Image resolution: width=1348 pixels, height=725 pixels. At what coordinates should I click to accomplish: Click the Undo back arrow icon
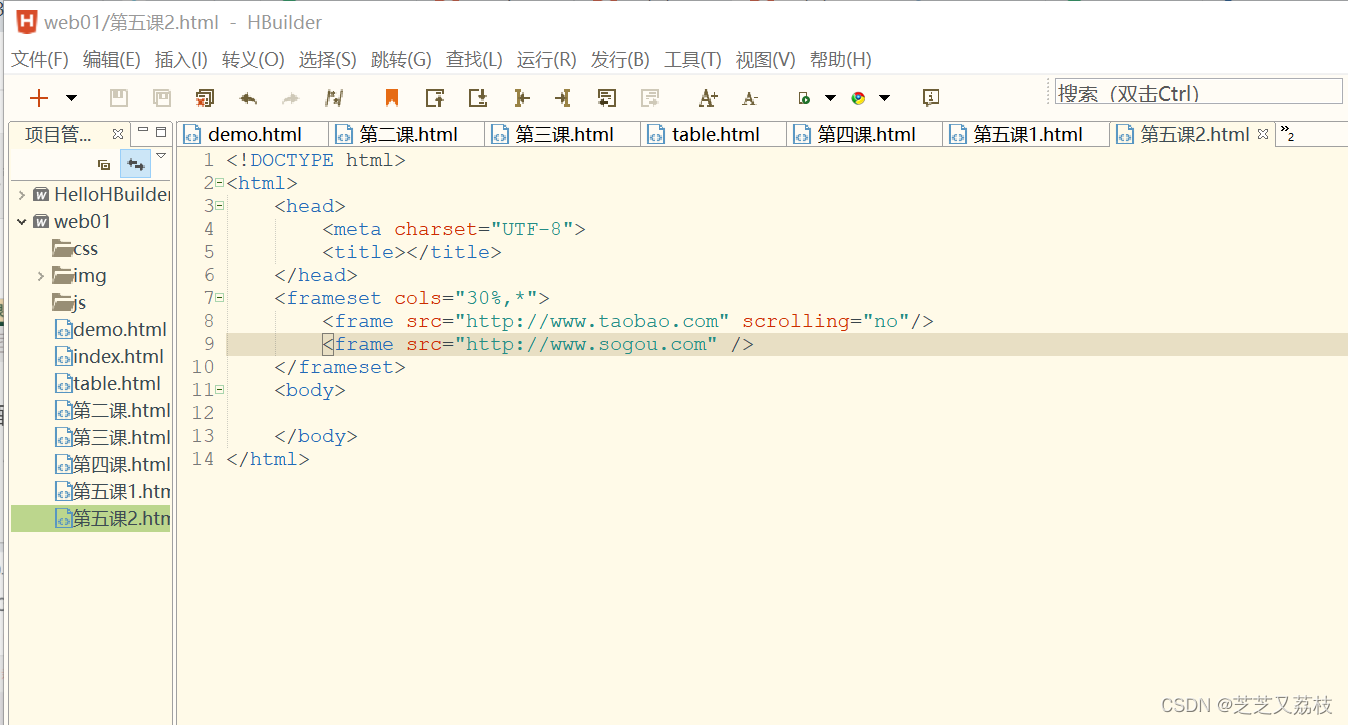pos(248,97)
